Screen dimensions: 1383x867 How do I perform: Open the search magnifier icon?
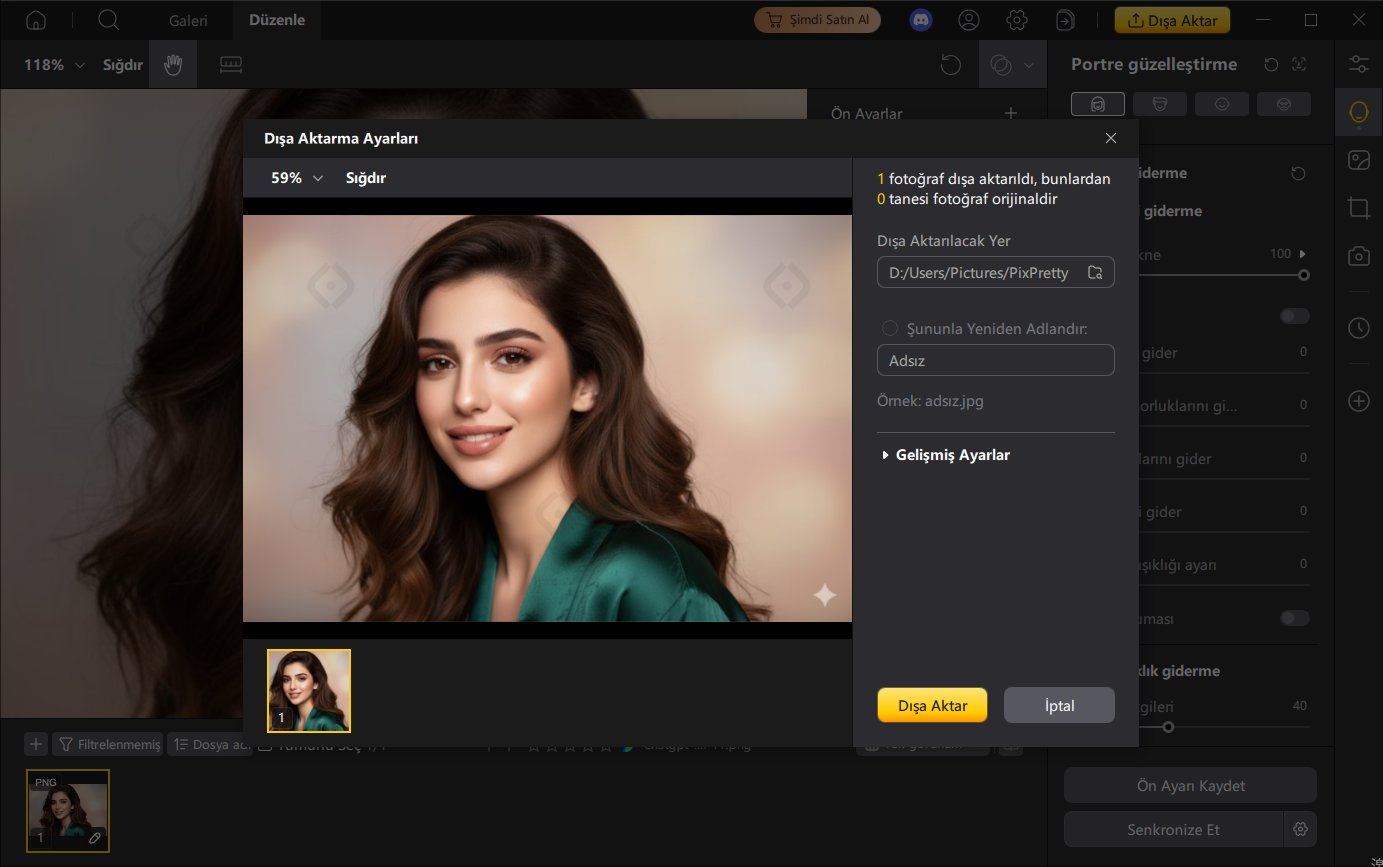(109, 20)
